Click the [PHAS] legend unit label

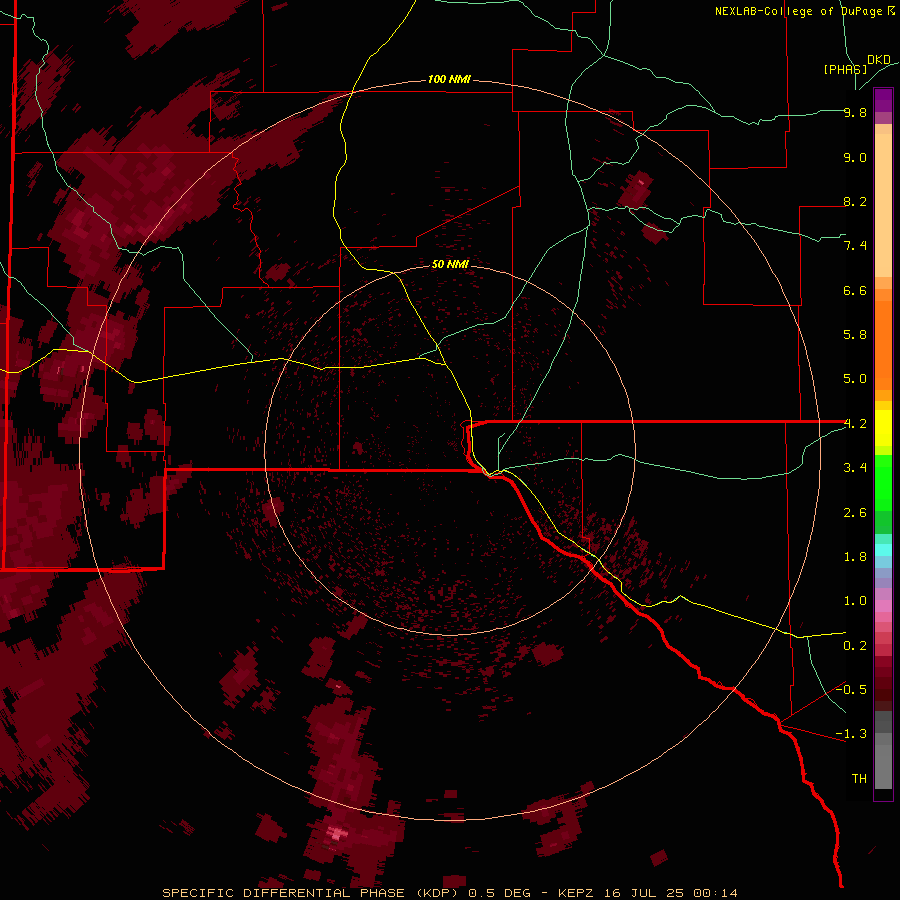(x=845, y=69)
